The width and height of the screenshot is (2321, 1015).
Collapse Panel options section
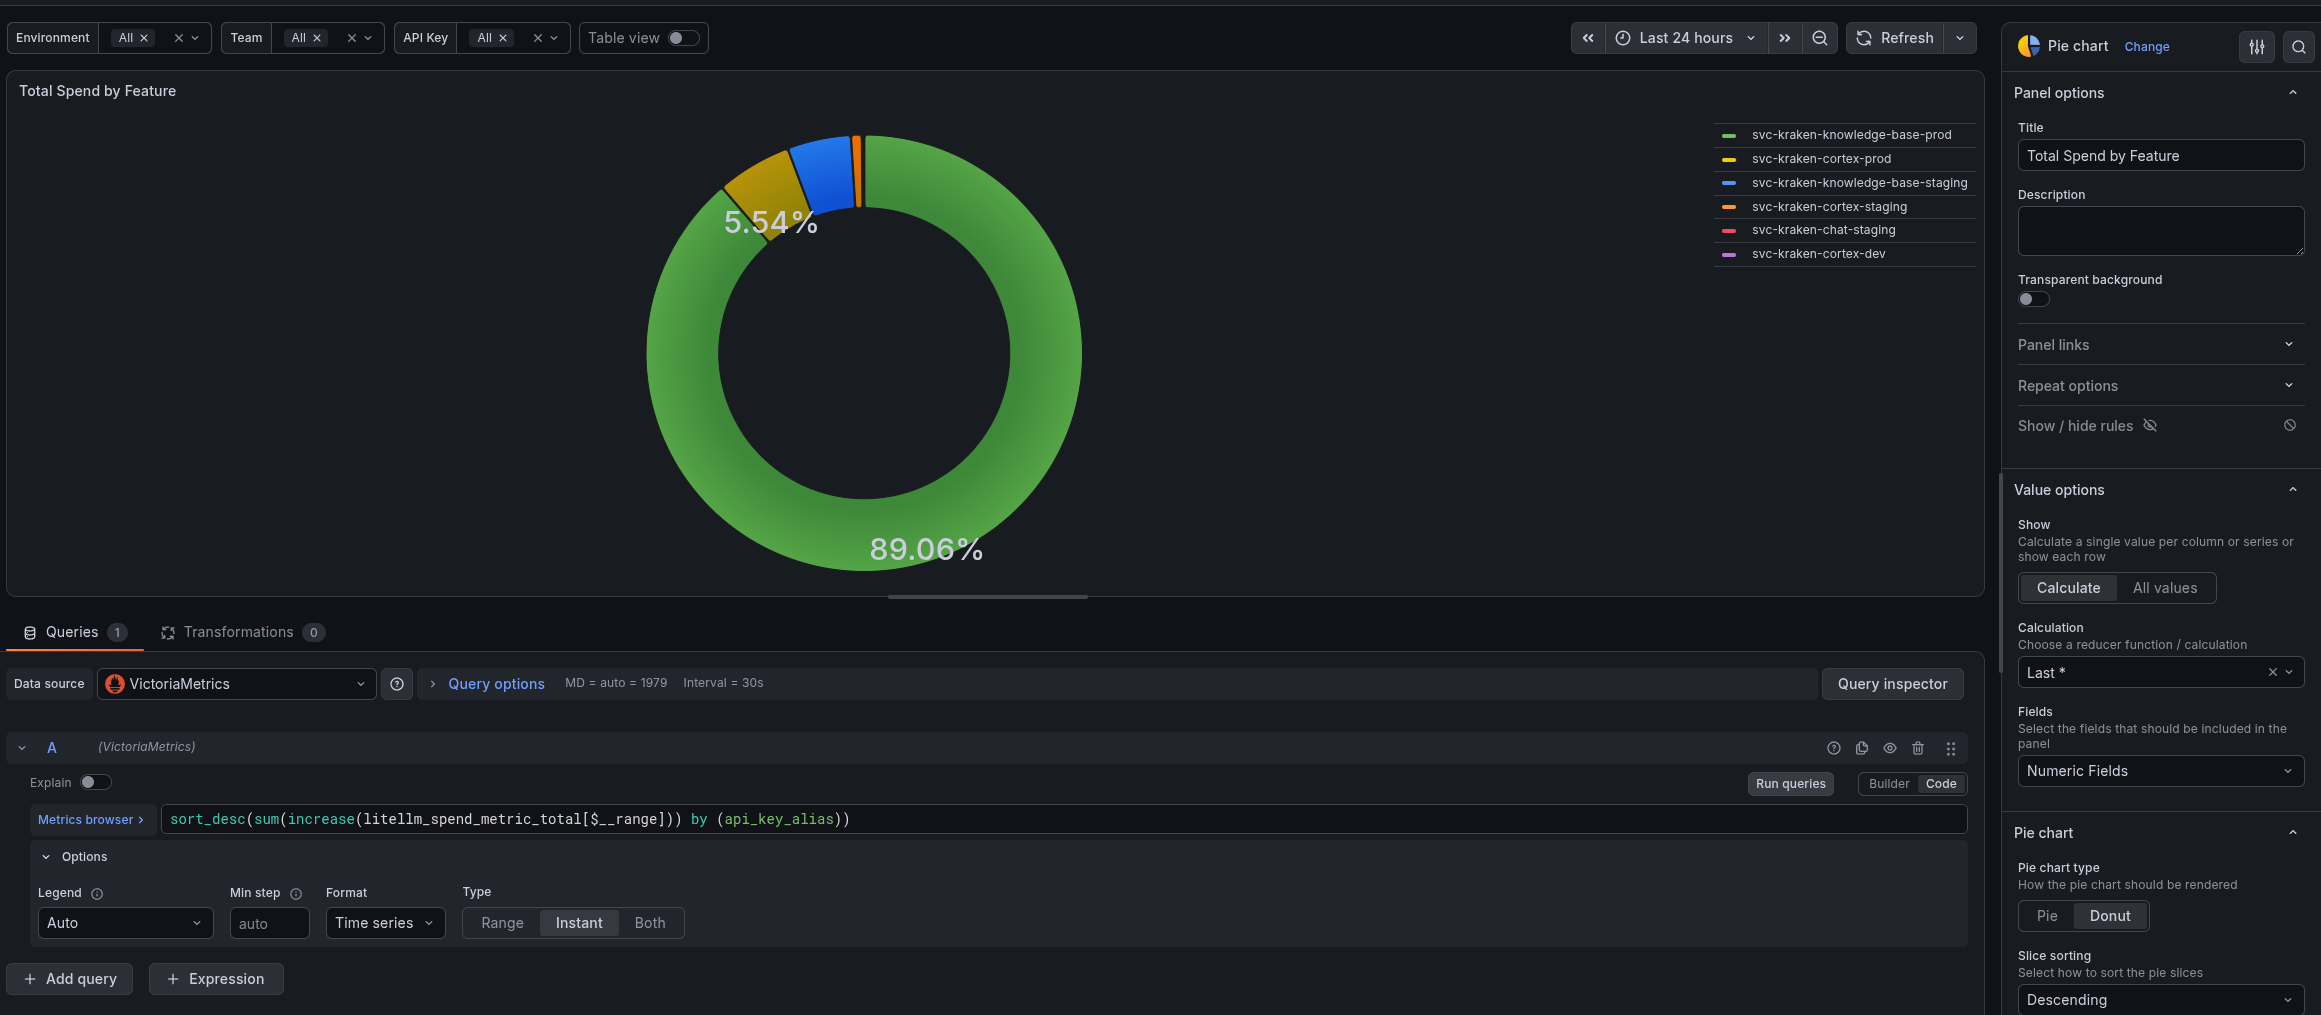point(2293,93)
